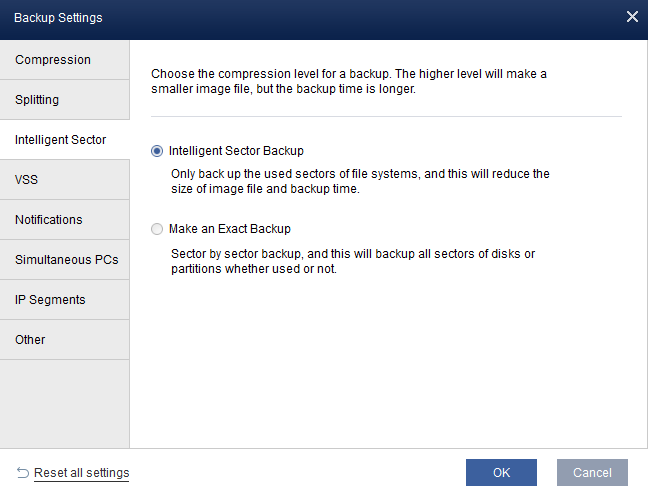This screenshot has height=494, width=648.
Task: Click the compression level description paragraph
Action: tap(348, 81)
